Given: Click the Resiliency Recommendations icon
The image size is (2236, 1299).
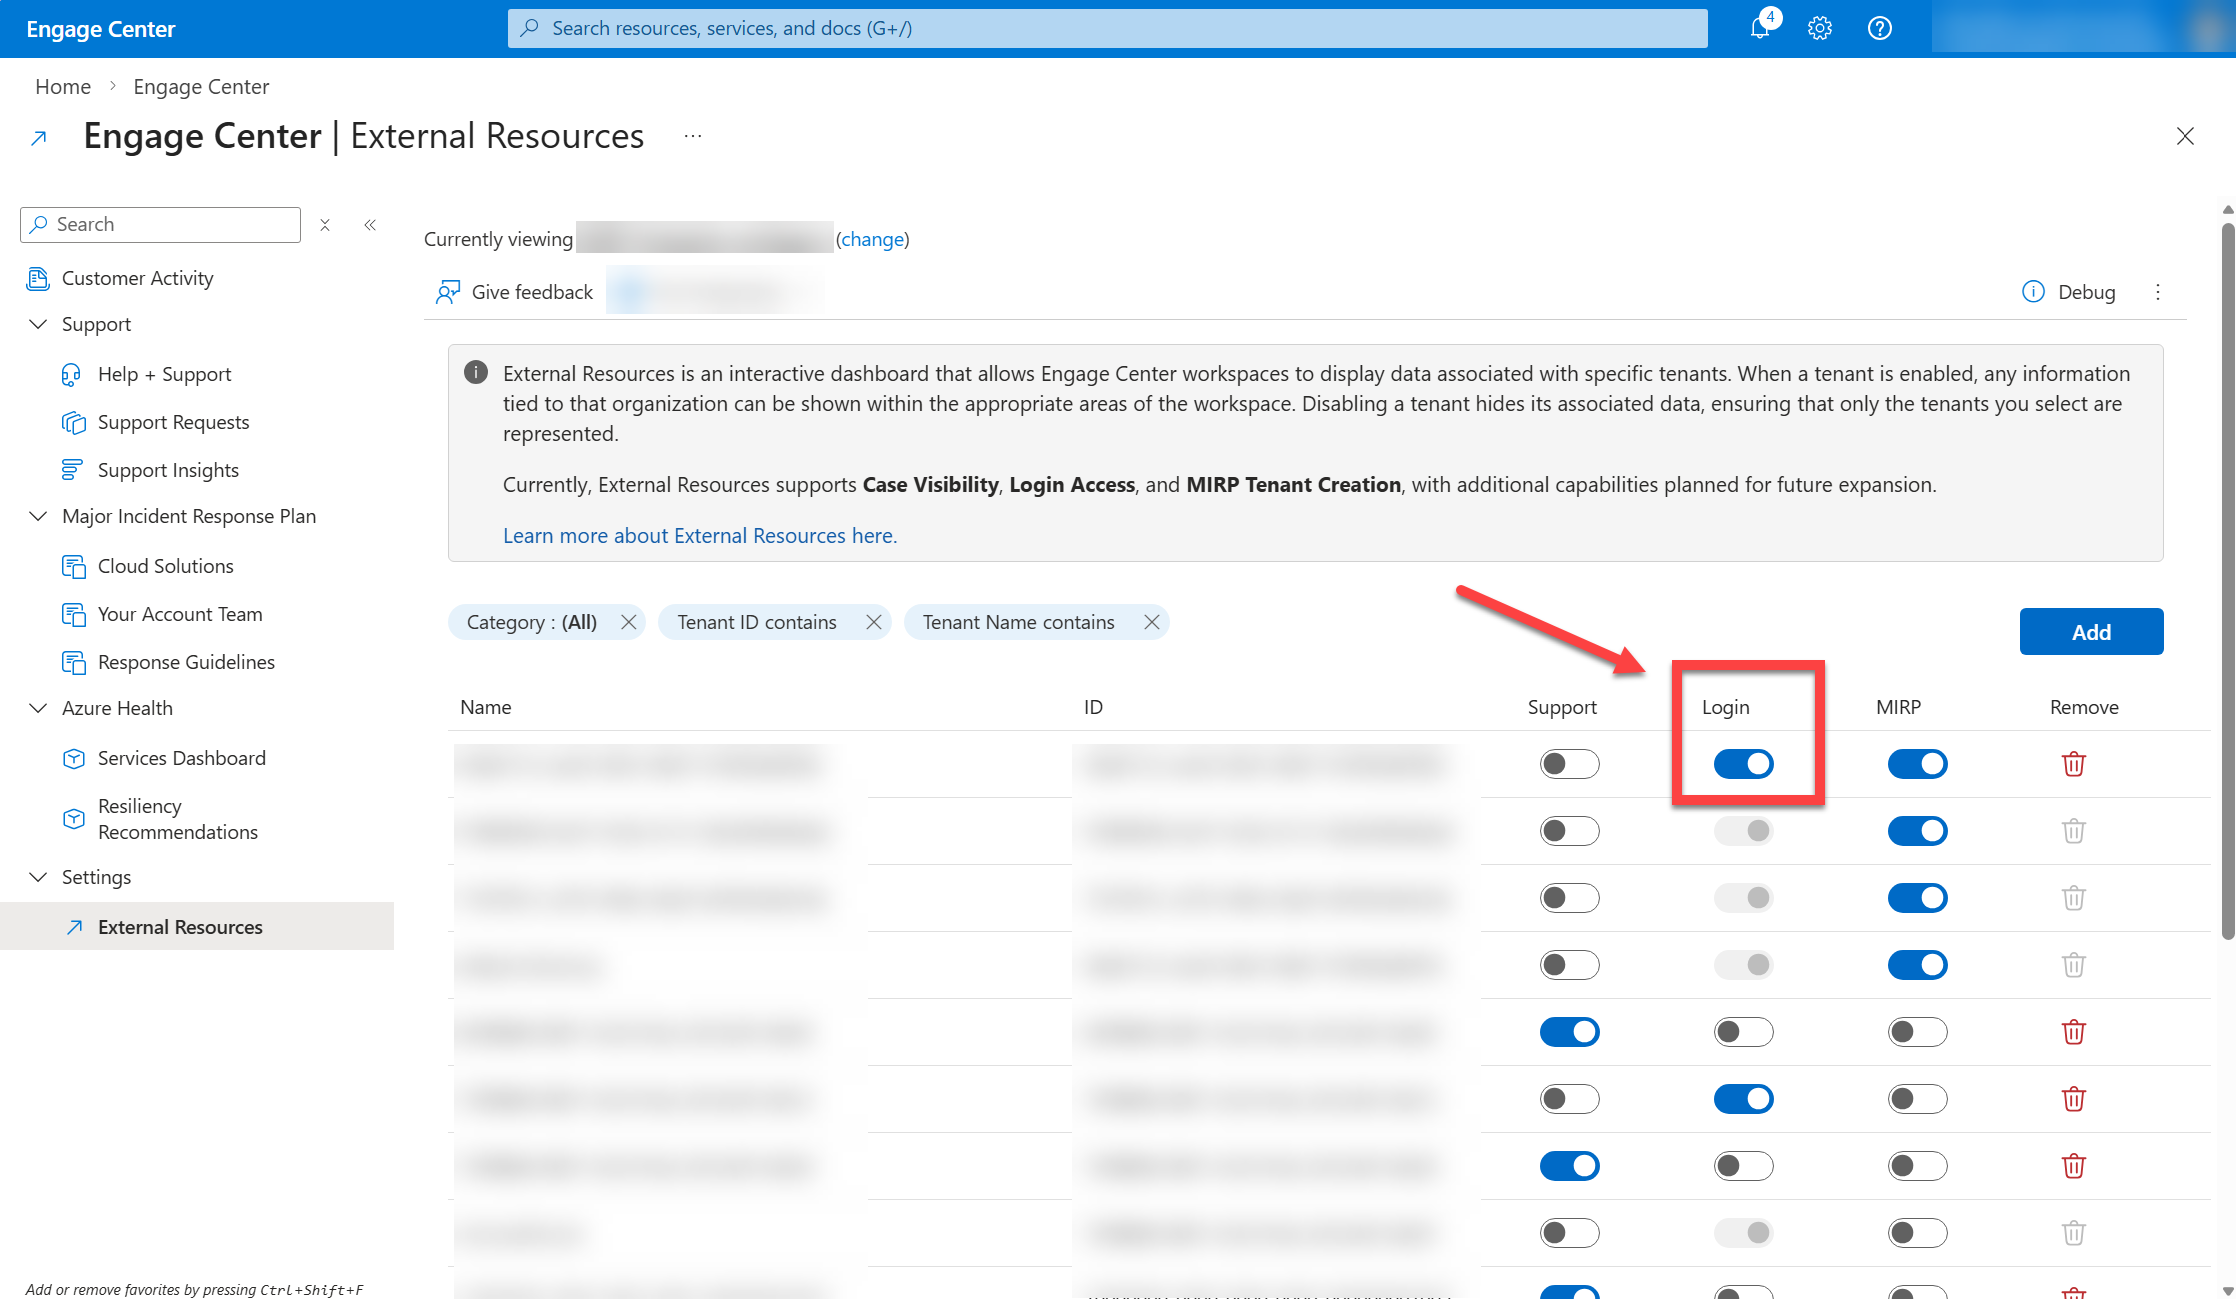Looking at the screenshot, I should tap(73, 818).
